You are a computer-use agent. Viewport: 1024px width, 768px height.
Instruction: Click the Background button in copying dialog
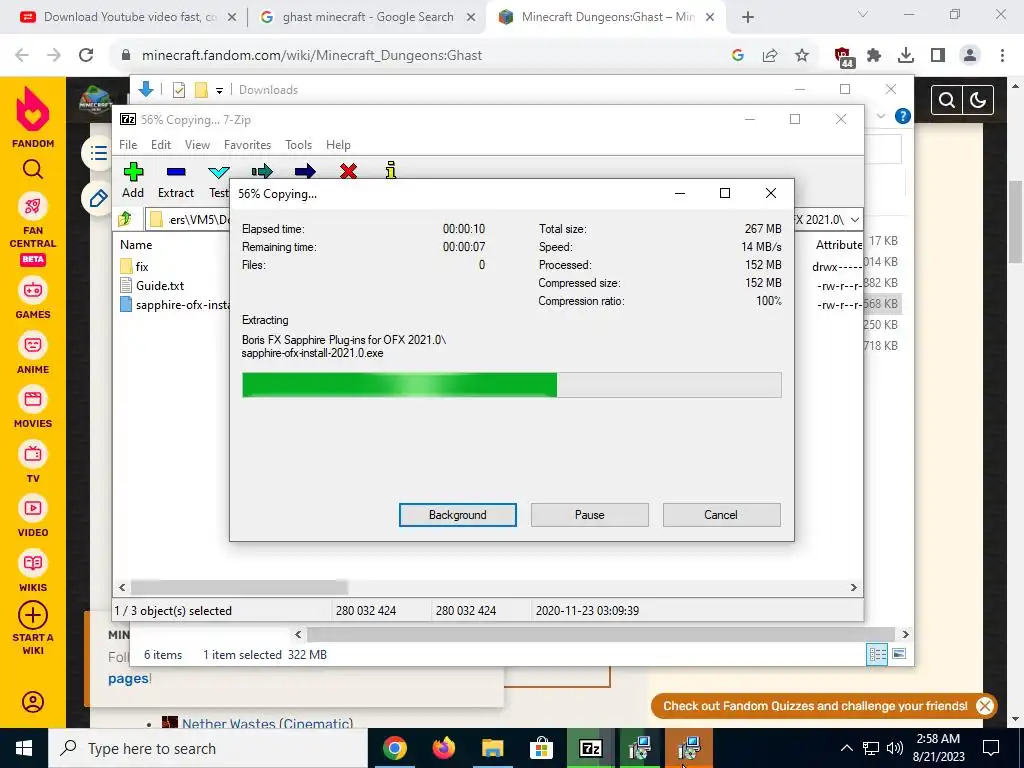458,515
